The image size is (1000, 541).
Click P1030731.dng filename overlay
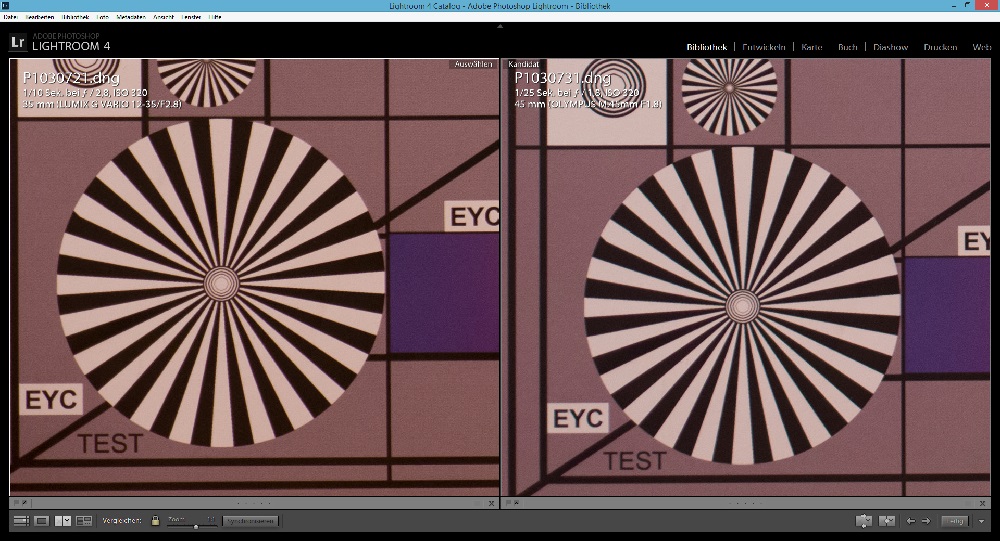[x=562, y=78]
